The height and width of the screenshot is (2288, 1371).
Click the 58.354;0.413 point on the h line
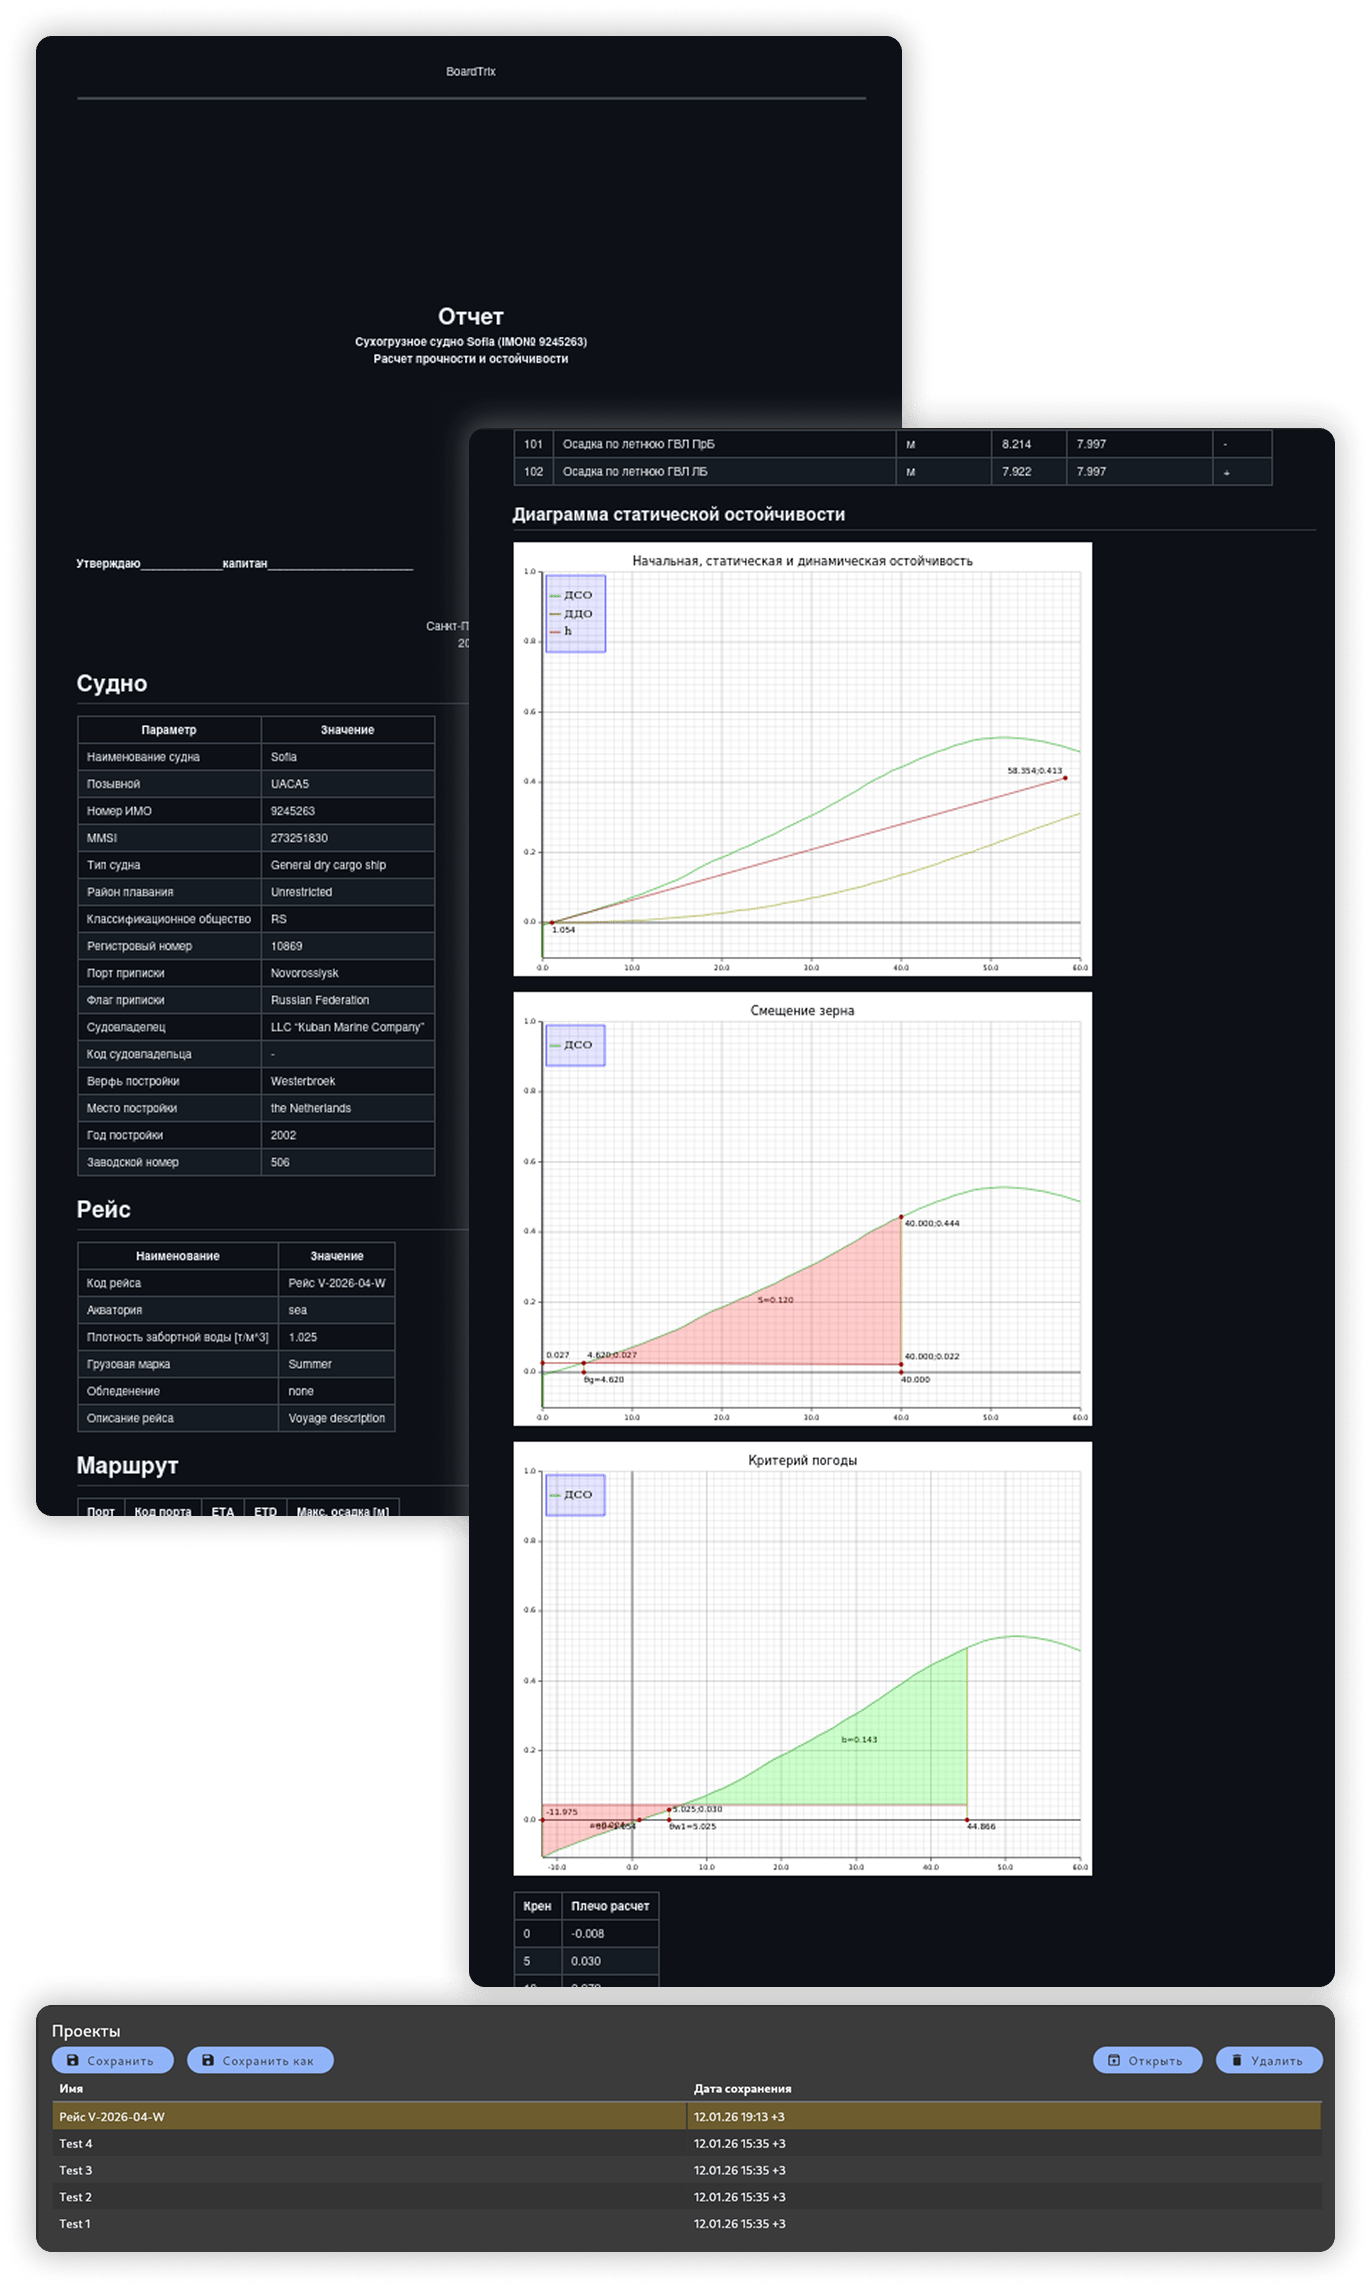pos(1065,777)
